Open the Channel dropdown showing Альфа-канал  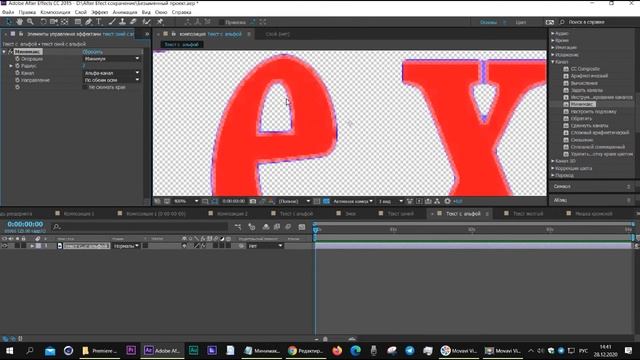click(x=111, y=73)
